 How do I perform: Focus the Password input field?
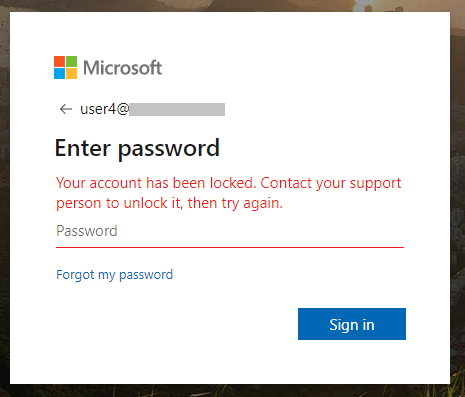point(230,231)
